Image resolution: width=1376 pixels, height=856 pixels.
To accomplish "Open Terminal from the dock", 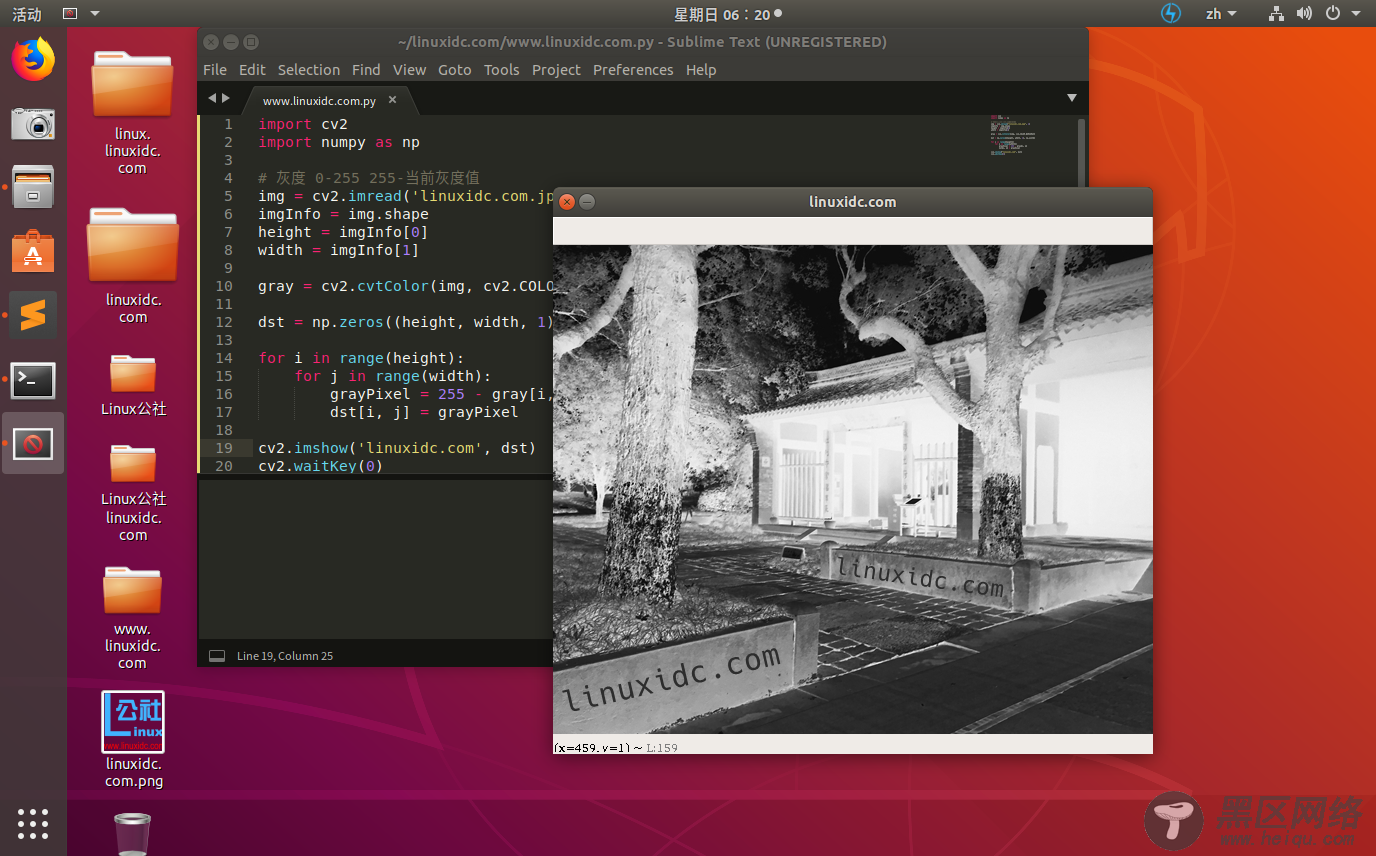I will coord(33,380).
